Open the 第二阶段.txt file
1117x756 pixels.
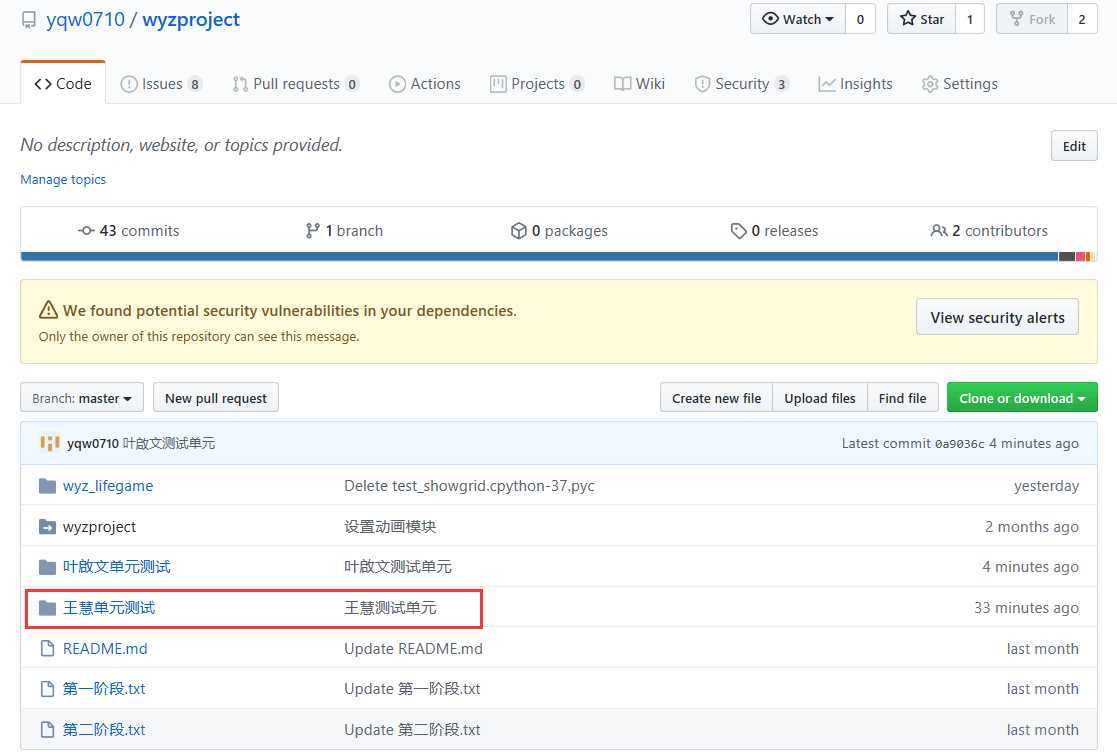104,730
